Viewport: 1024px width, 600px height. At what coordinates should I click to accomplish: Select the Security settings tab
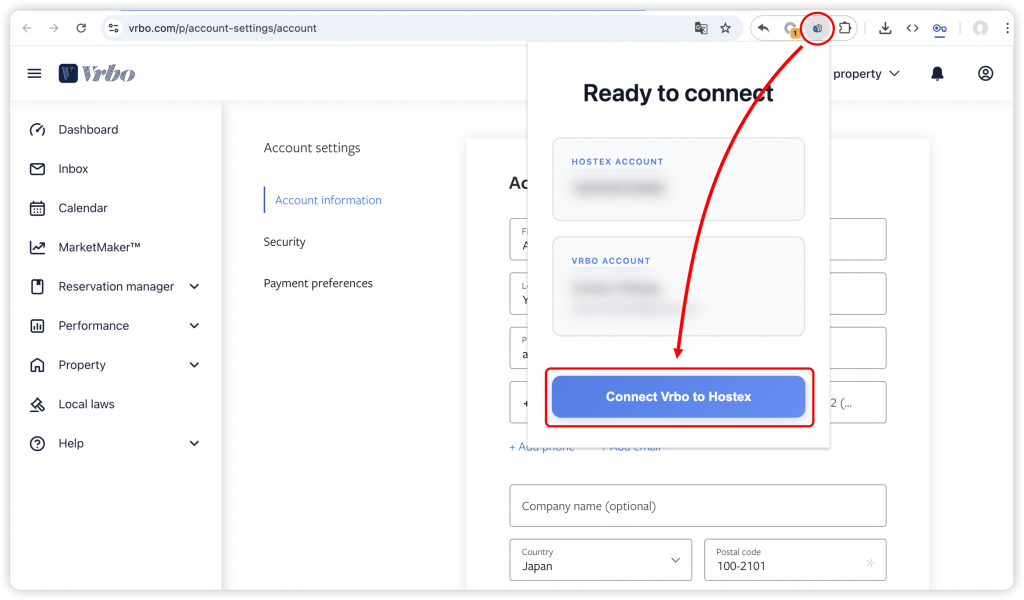pos(284,242)
